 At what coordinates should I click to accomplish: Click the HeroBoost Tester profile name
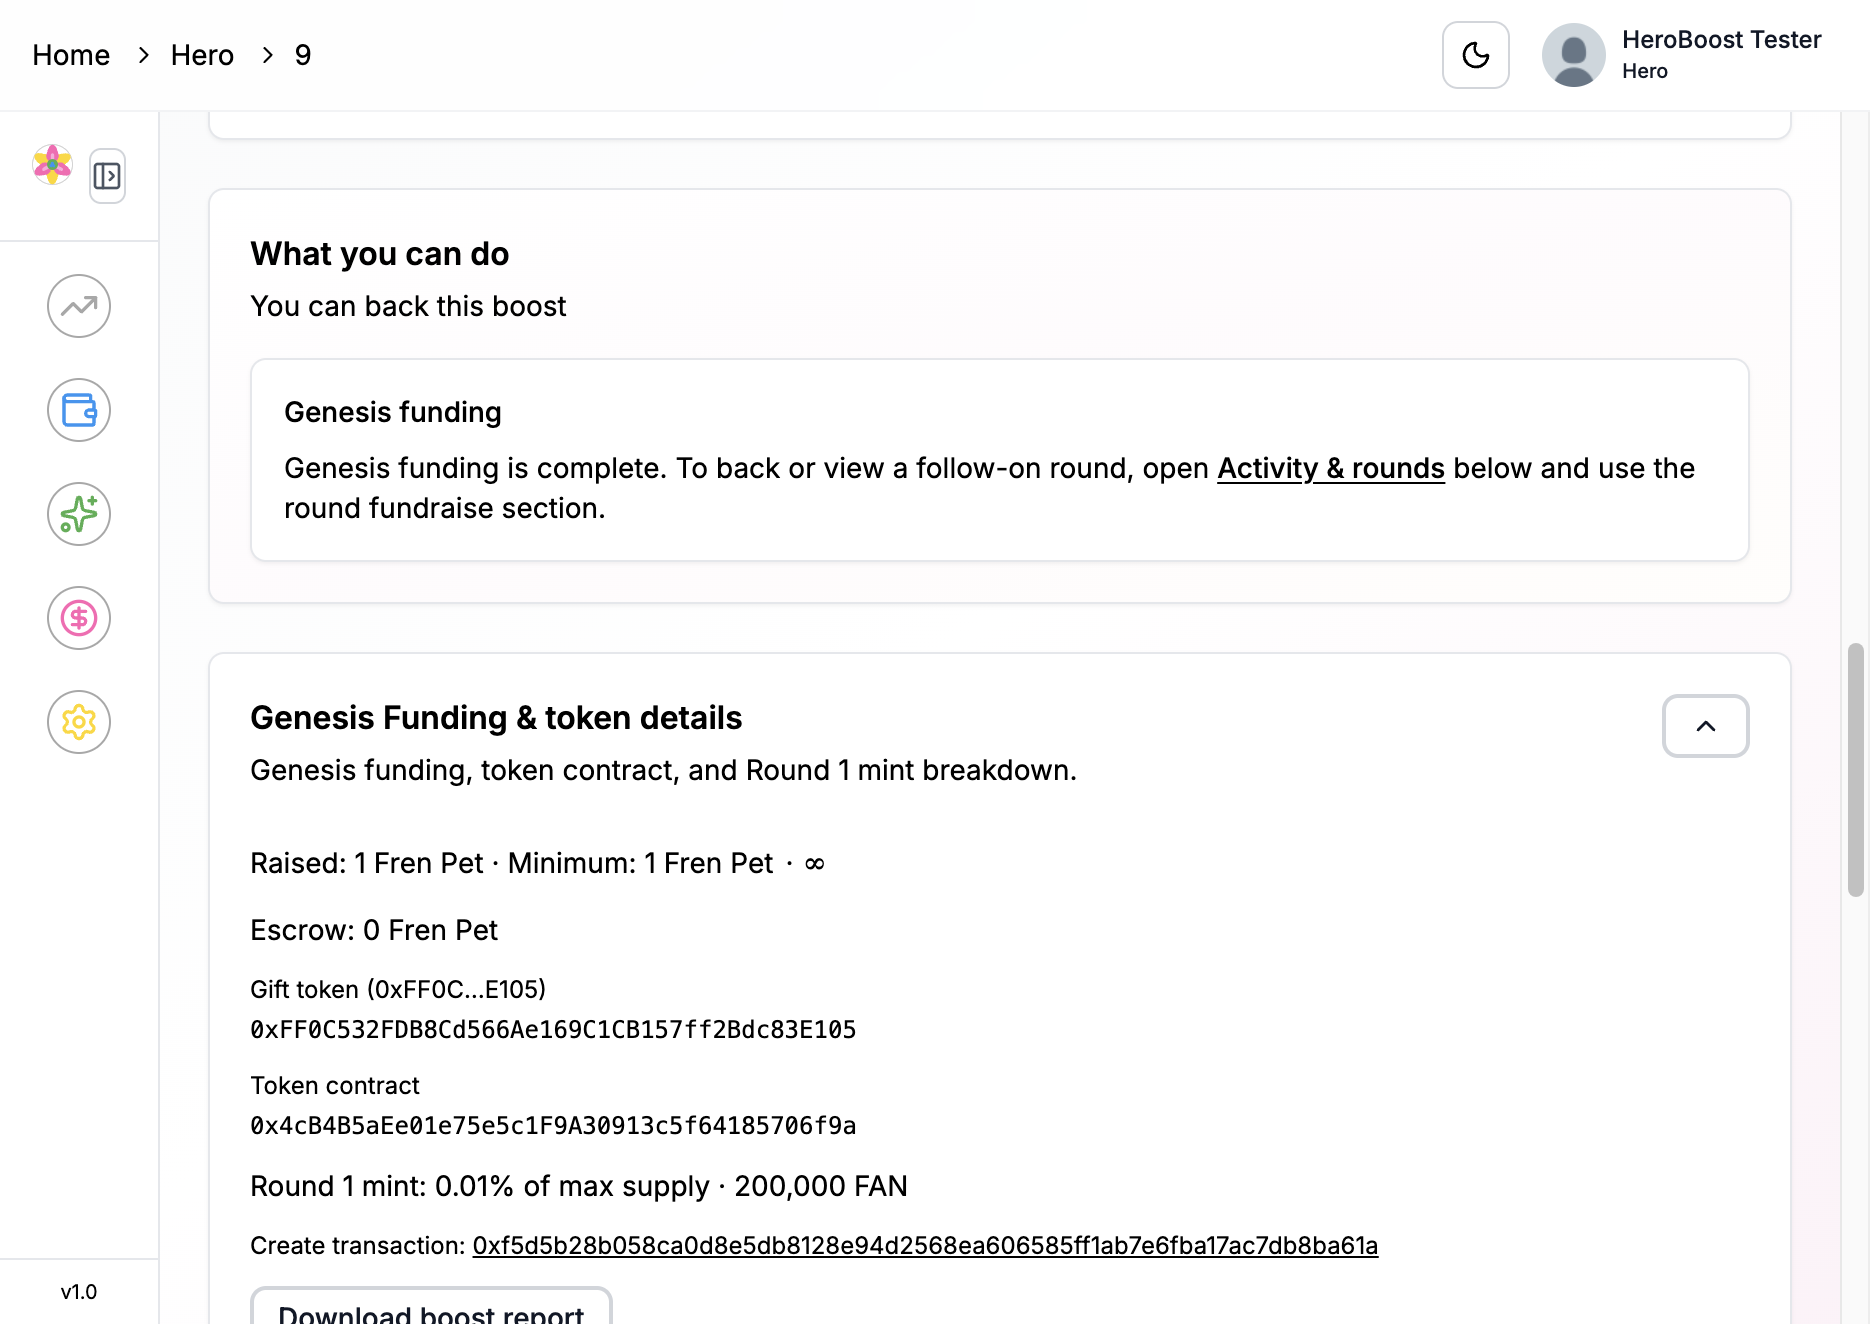click(1721, 40)
